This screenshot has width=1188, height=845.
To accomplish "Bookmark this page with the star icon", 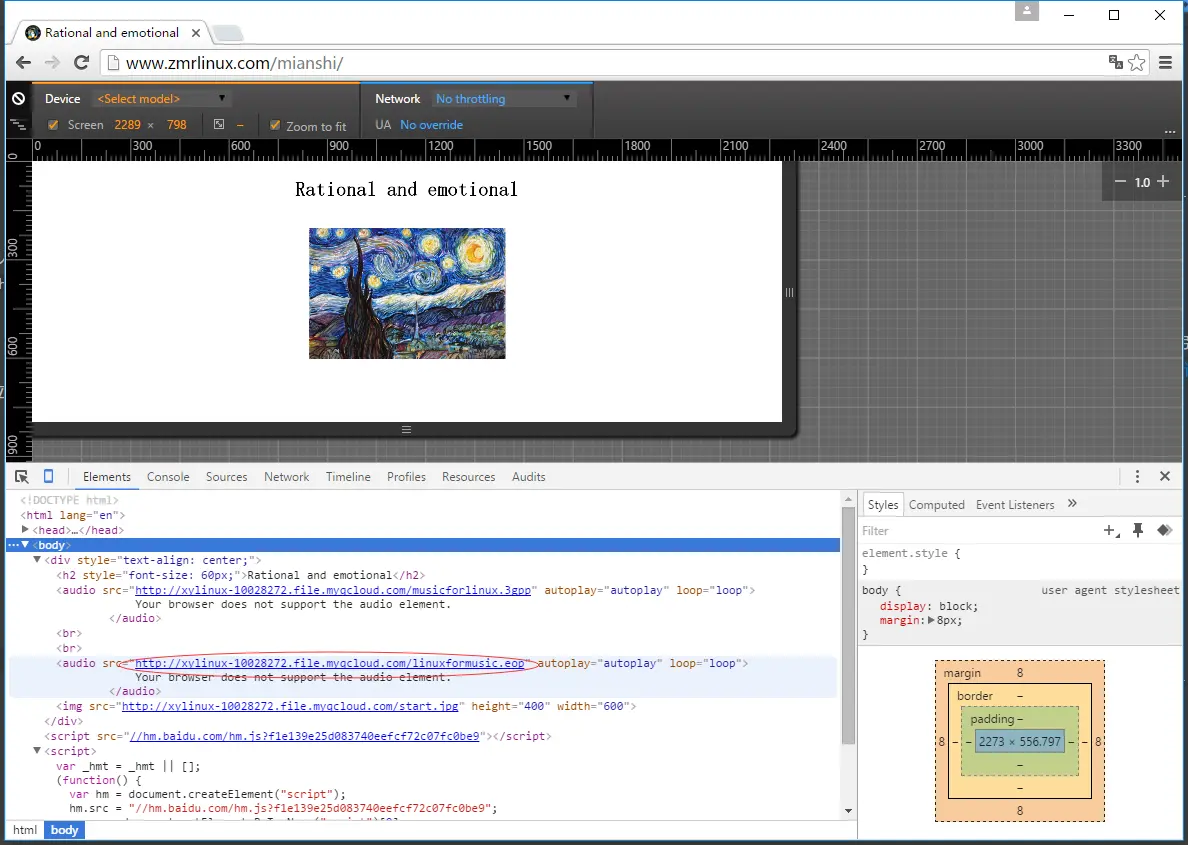I will [1136, 63].
